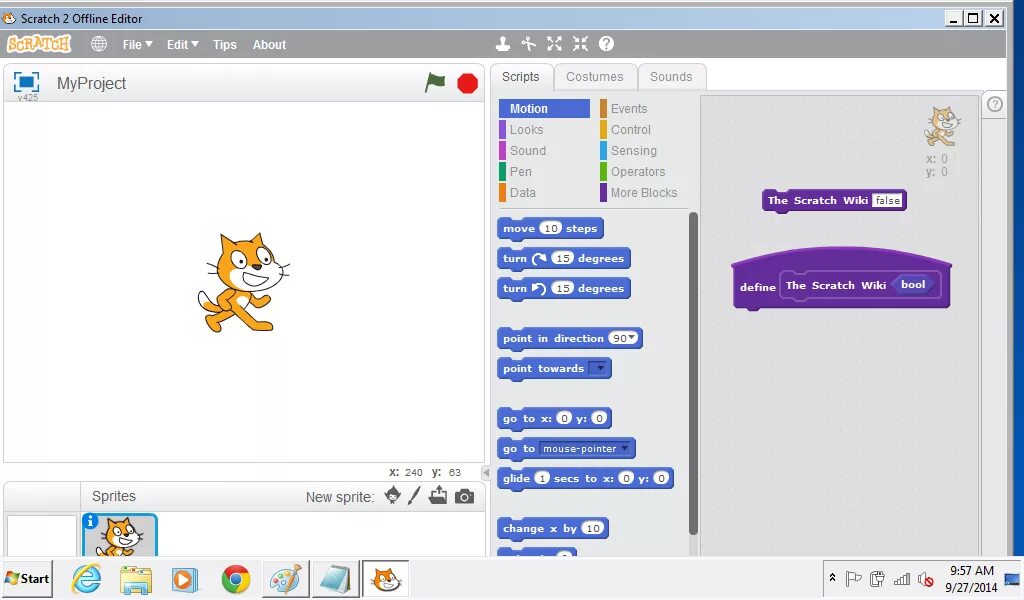Open sprite info via blue i badge

[x=90, y=521]
